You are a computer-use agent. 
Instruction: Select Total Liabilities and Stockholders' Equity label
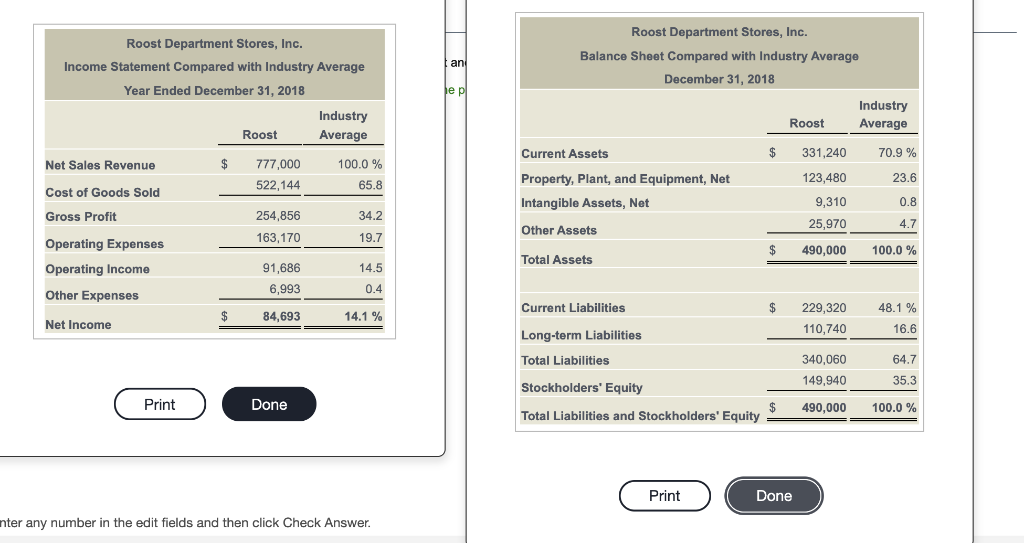[x=641, y=416]
